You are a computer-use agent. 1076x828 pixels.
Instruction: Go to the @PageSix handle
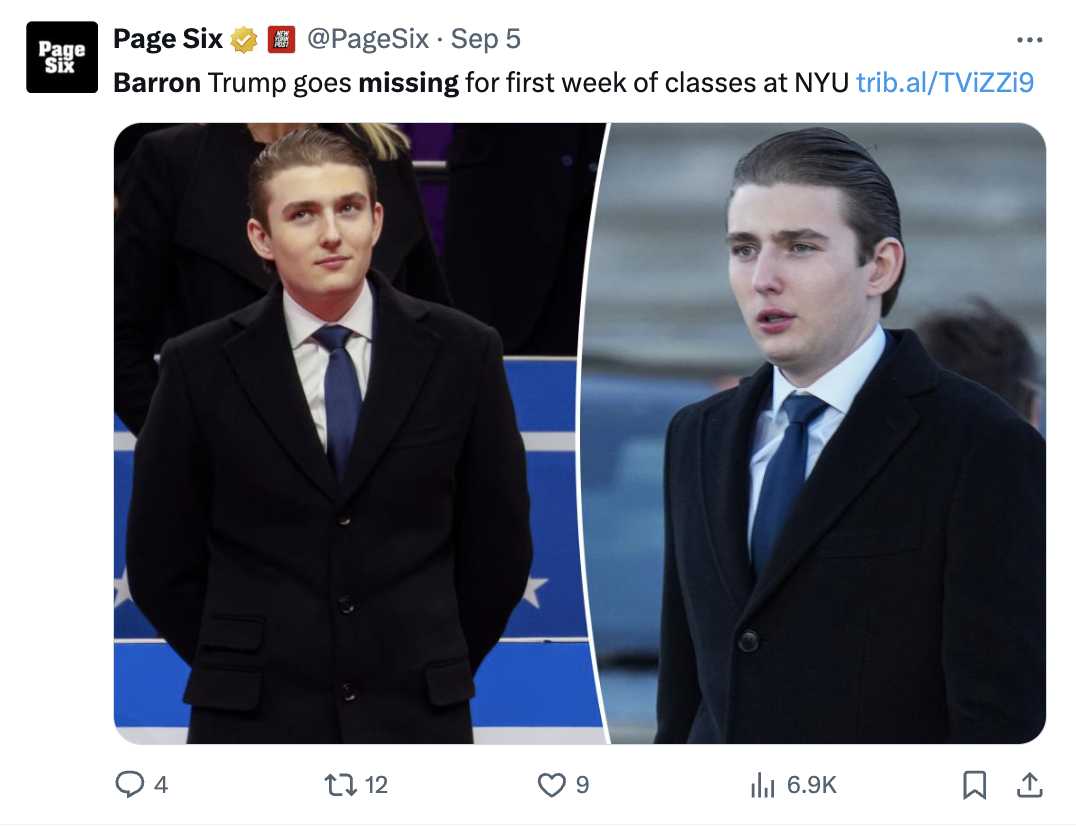pos(367,40)
